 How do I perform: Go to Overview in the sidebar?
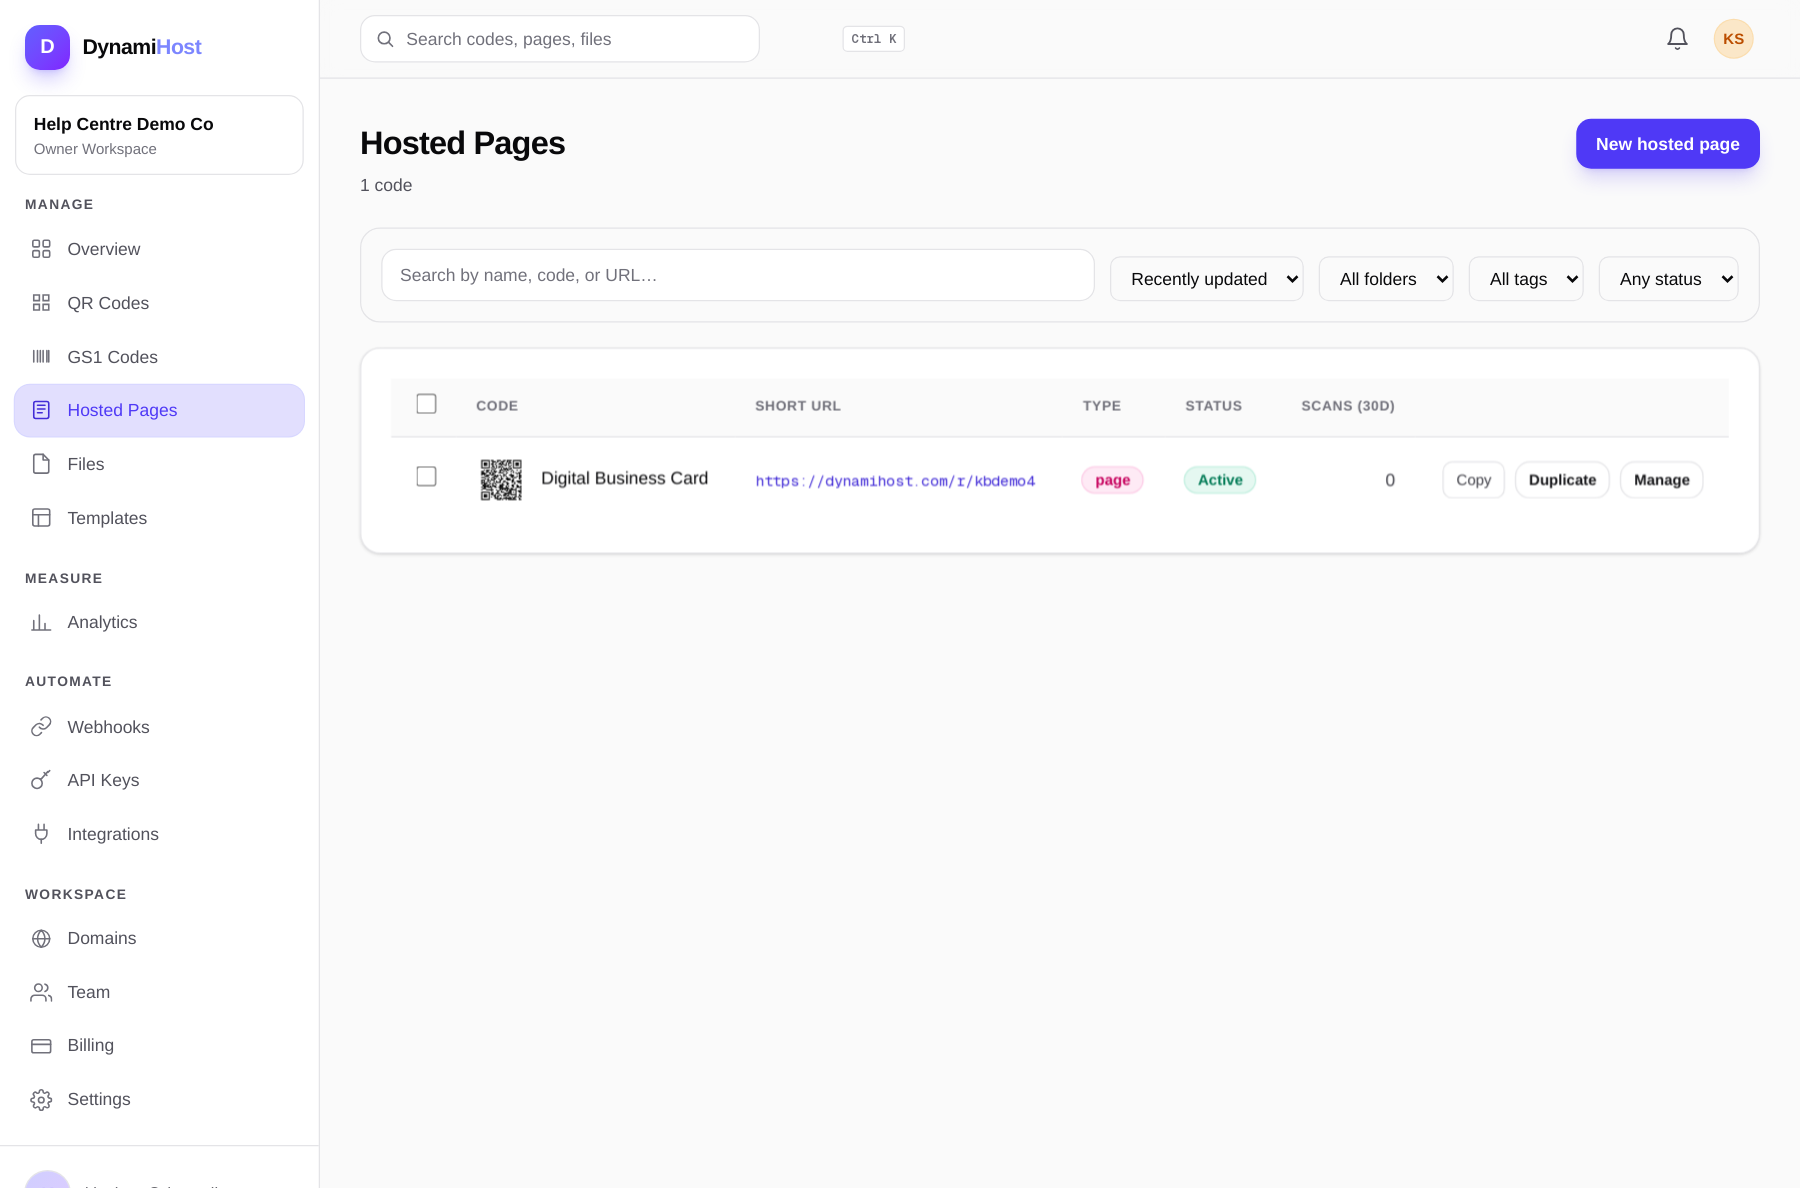point(159,249)
